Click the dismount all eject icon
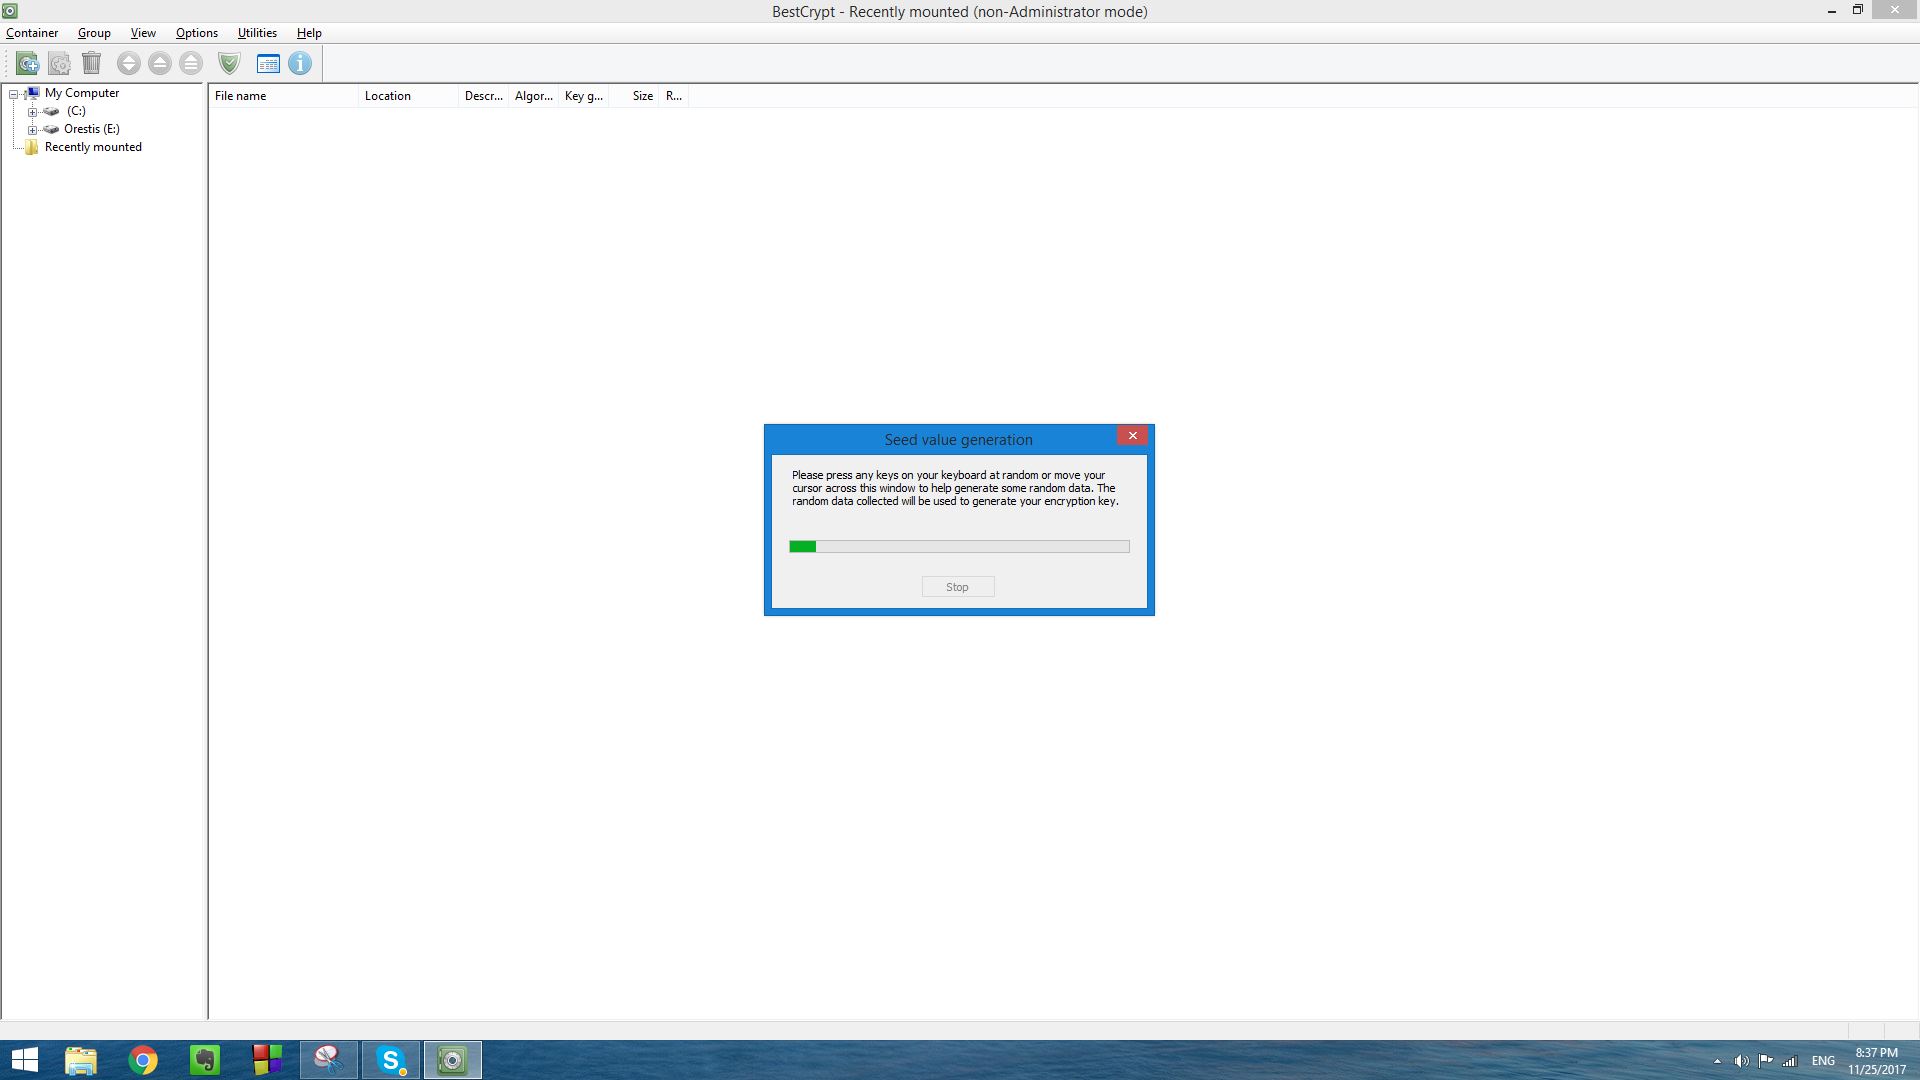 [x=191, y=64]
